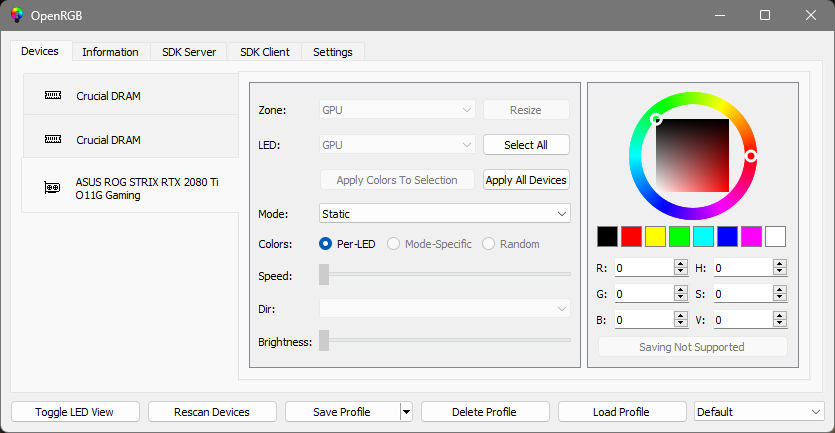The width and height of the screenshot is (835, 433).
Task: Click the S saturation input field
Action: (743, 293)
